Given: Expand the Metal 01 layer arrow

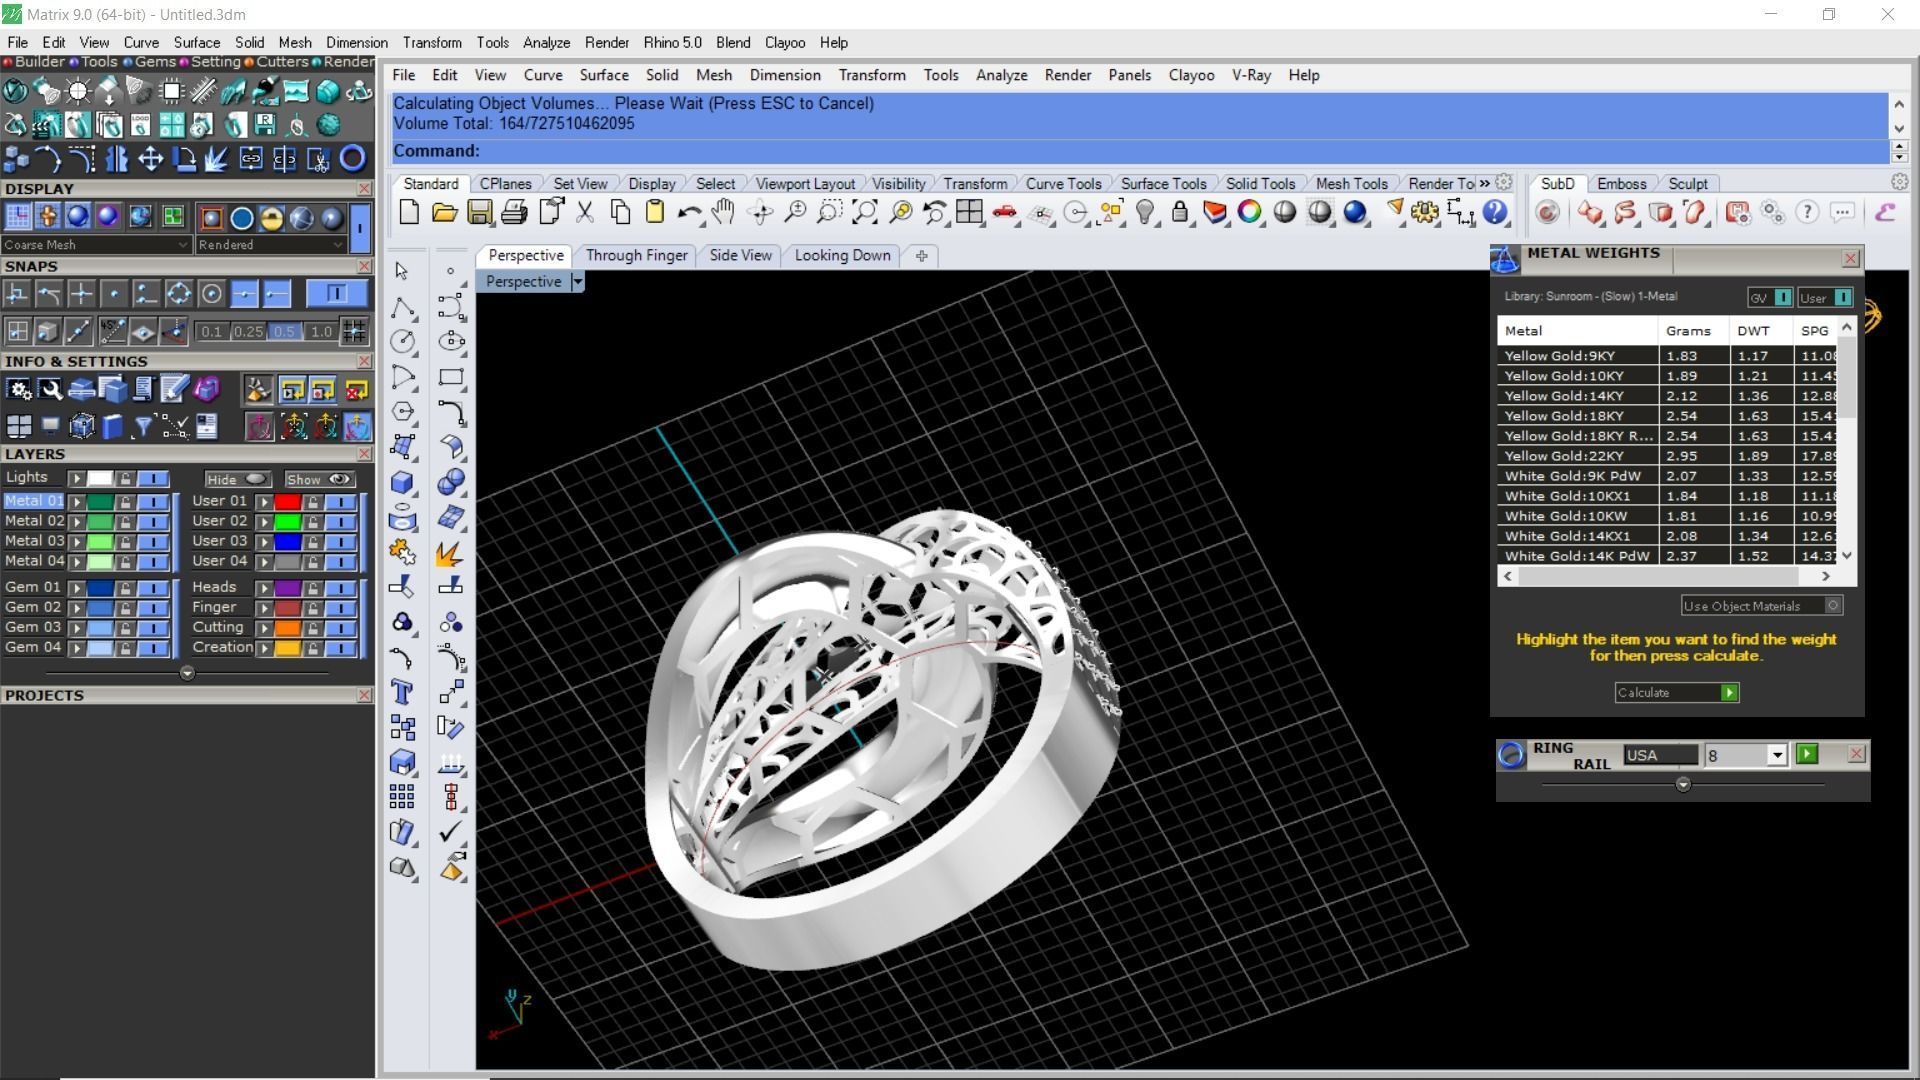Looking at the screenshot, I should click(77, 502).
